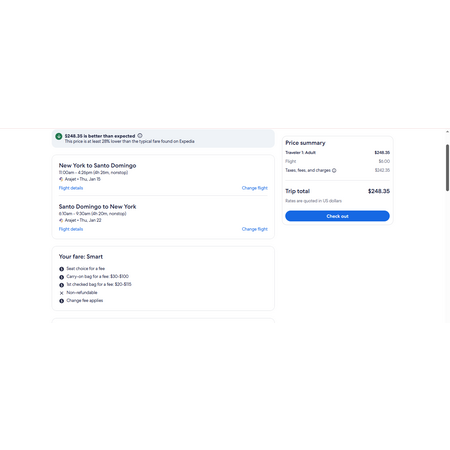Click the Arajet airline logo for the Jan 15 flight
The height and width of the screenshot is (450, 450).
61,179
